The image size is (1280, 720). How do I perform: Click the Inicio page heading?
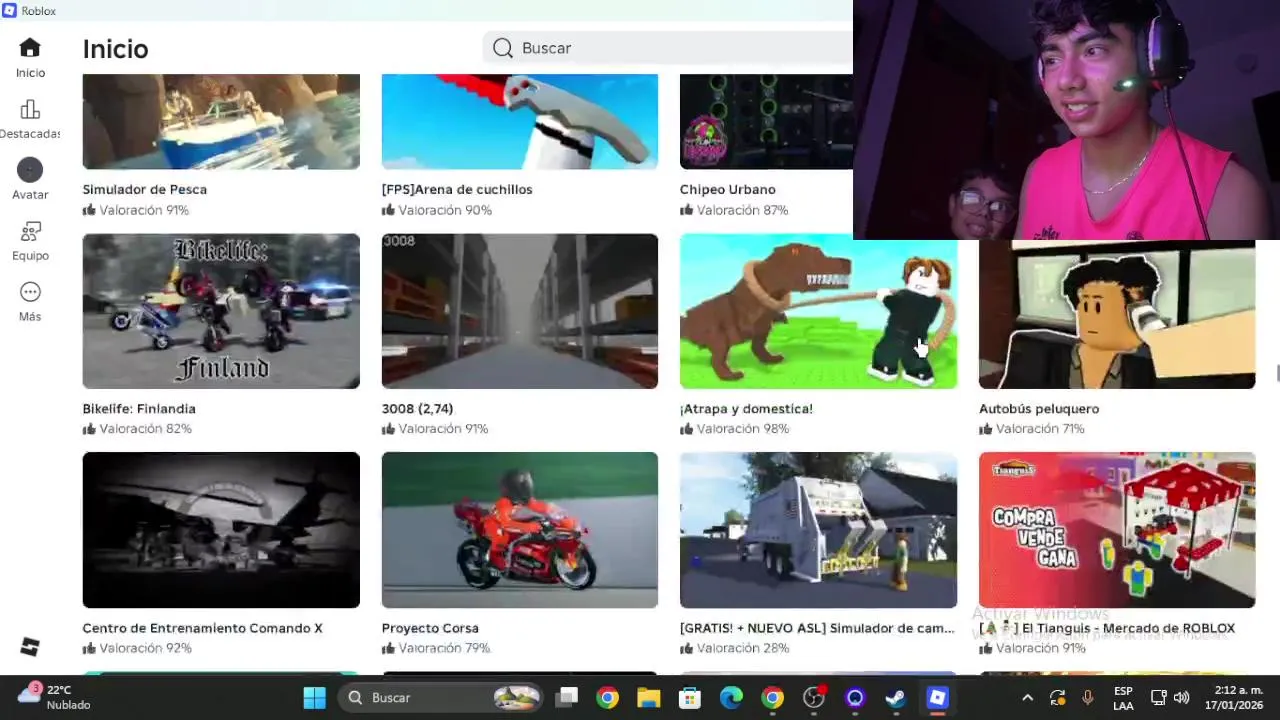pyautogui.click(x=115, y=49)
